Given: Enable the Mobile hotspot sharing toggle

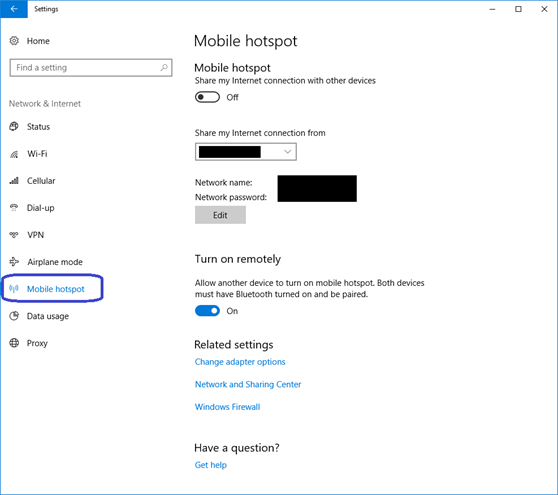Looking at the screenshot, I should point(207,97).
